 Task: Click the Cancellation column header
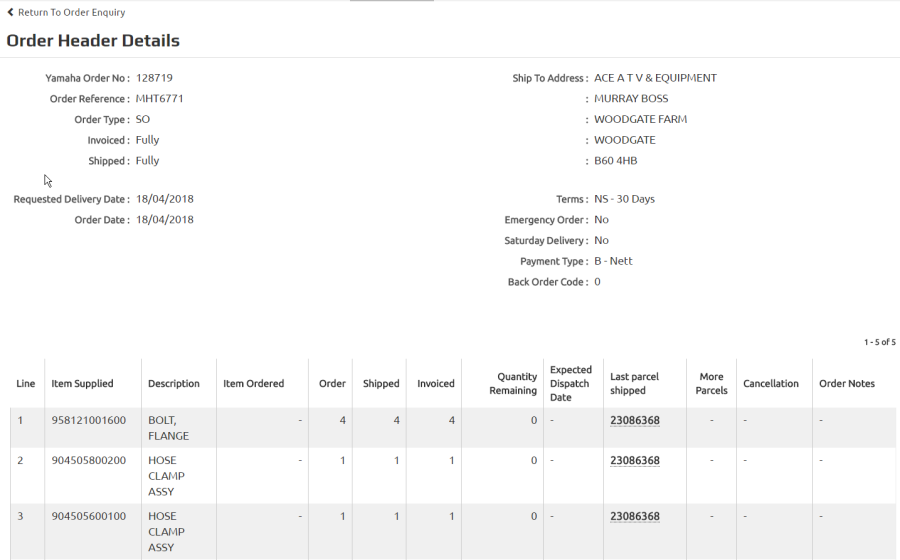pos(771,383)
